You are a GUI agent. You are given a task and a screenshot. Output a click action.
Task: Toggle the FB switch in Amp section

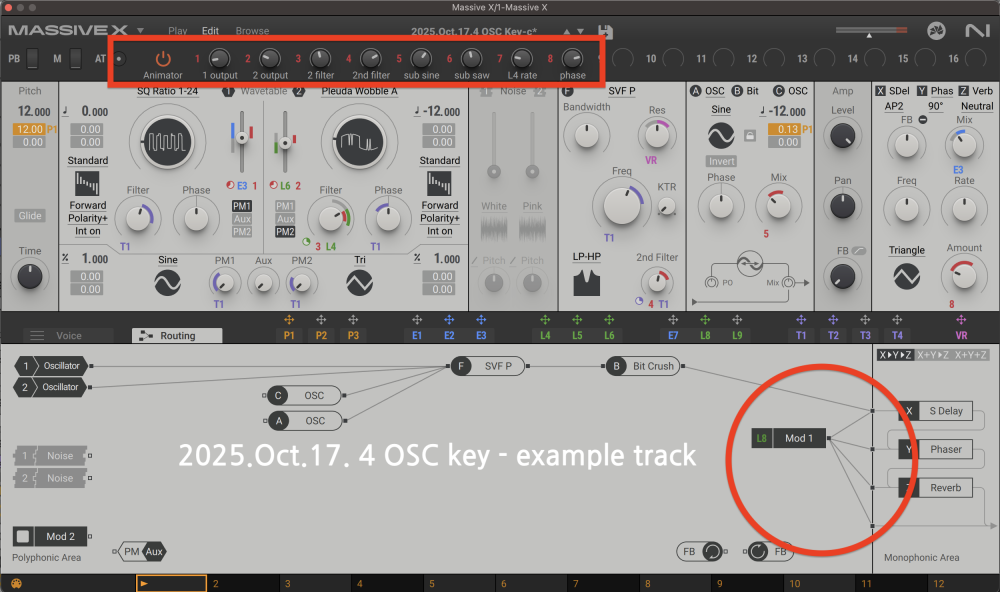858,251
